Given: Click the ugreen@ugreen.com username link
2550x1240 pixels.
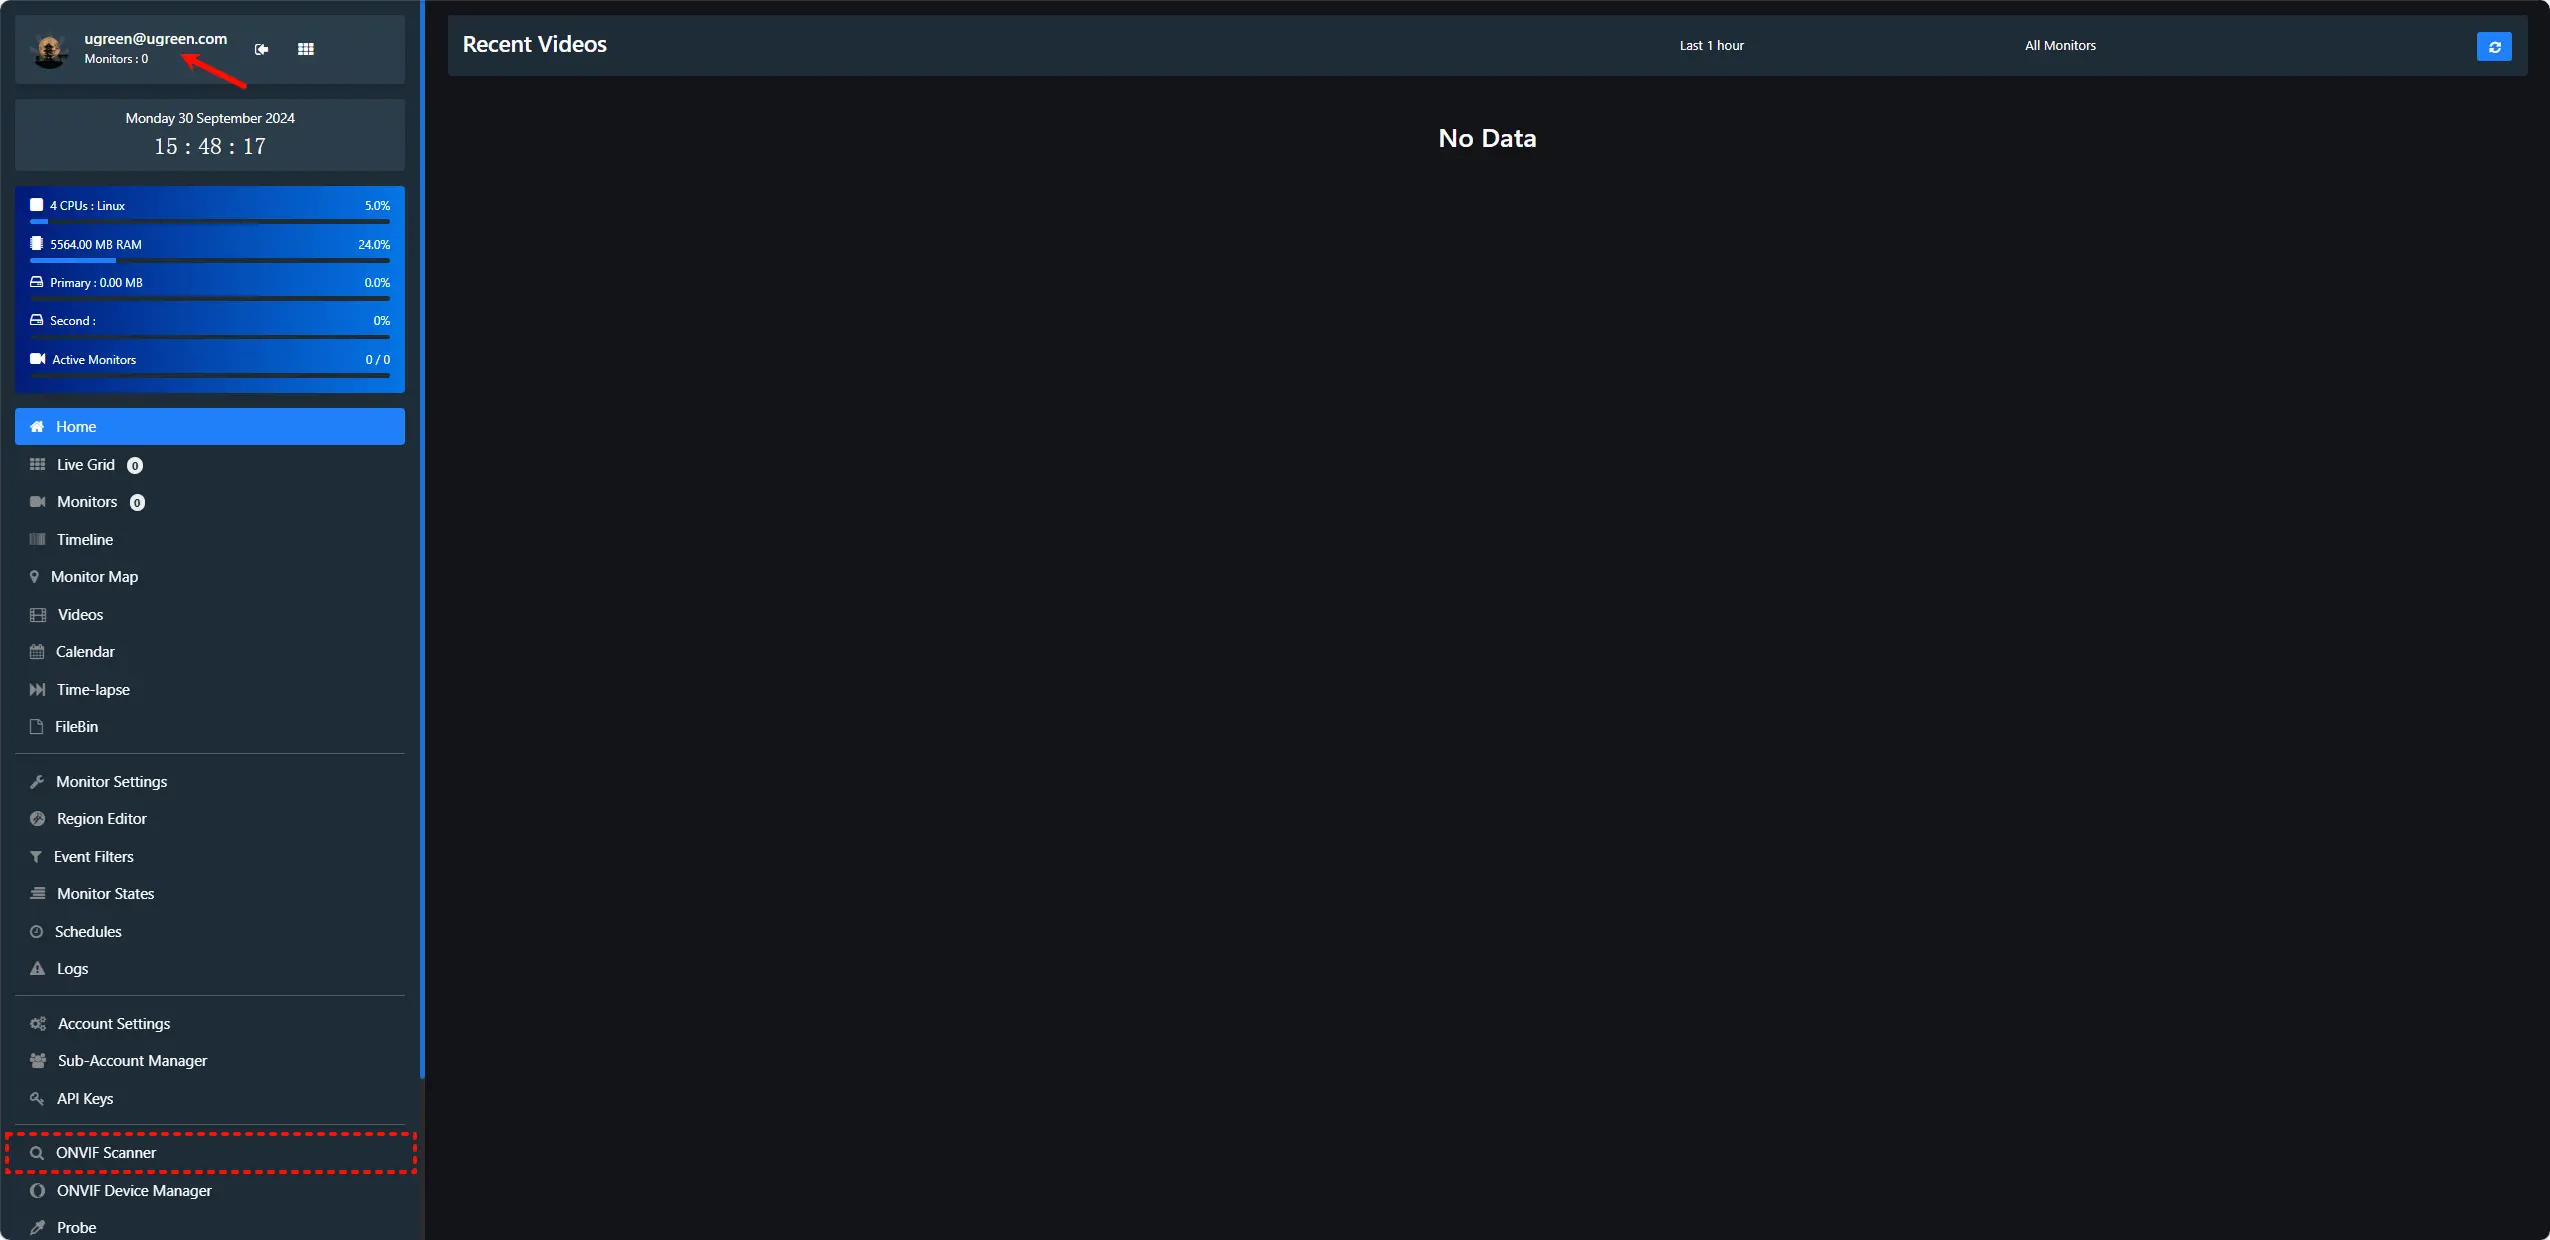Looking at the screenshot, I should coord(155,39).
